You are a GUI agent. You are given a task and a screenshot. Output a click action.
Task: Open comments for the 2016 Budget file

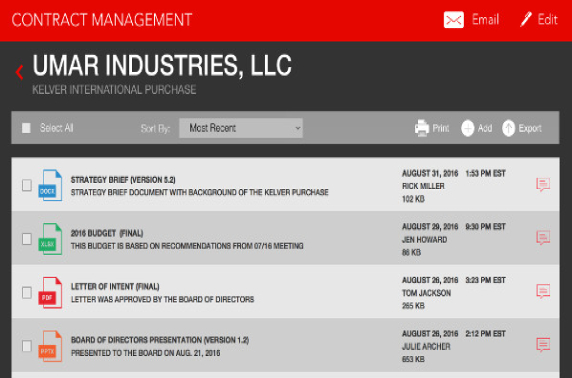click(543, 238)
